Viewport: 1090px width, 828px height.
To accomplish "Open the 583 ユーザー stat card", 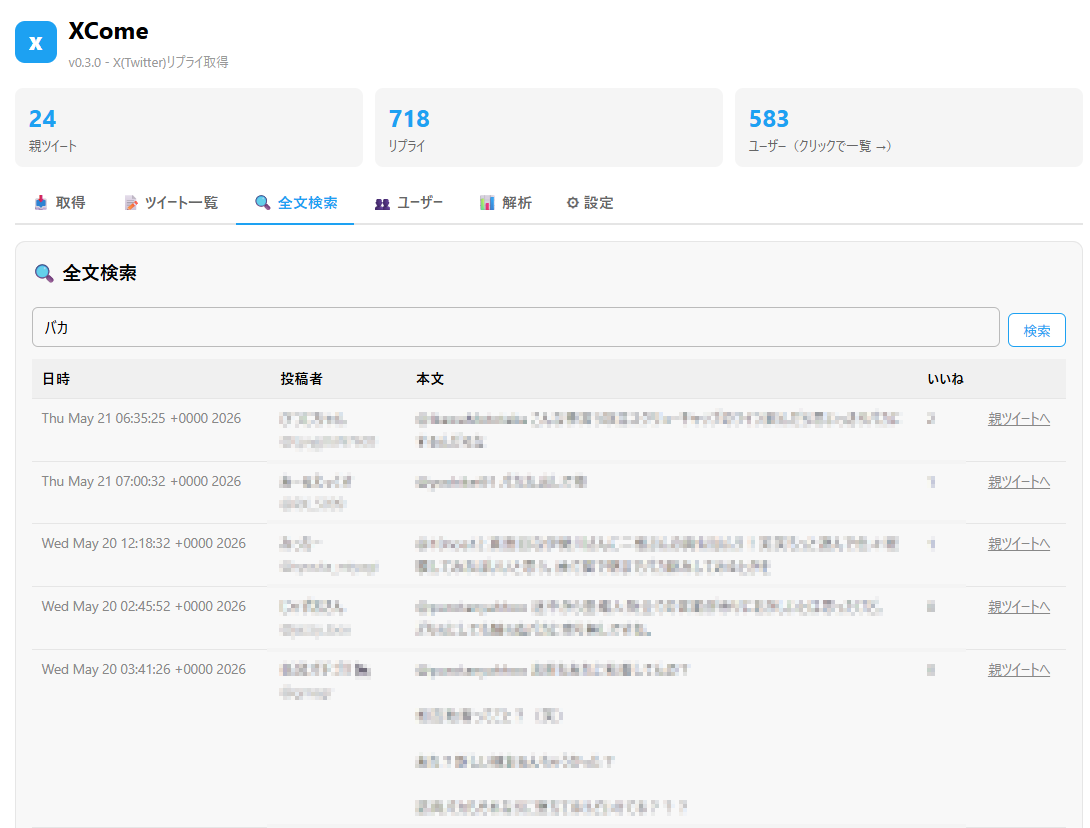I will 909,127.
